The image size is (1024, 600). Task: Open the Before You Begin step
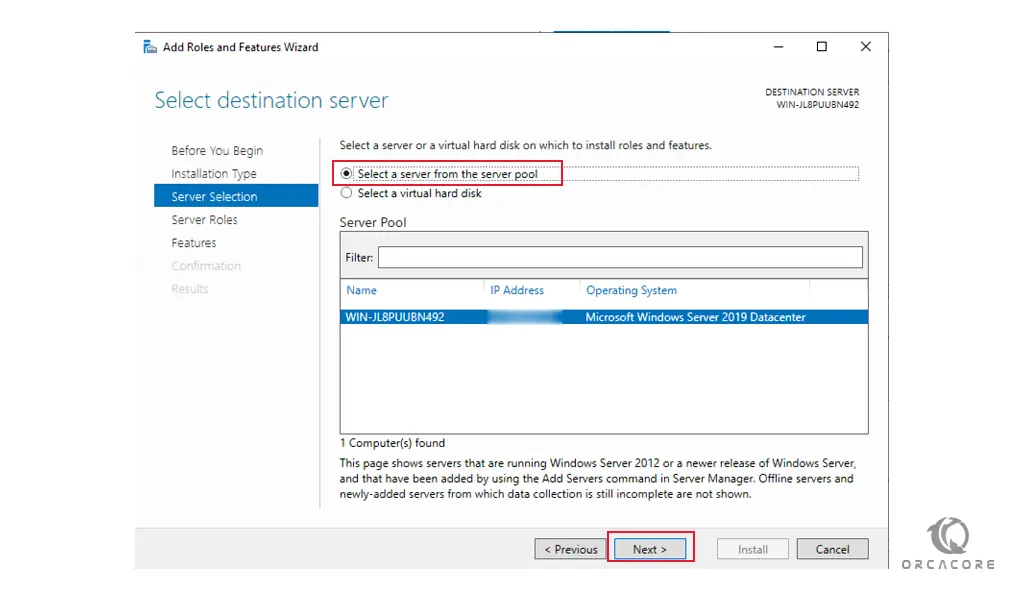coord(217,151)
